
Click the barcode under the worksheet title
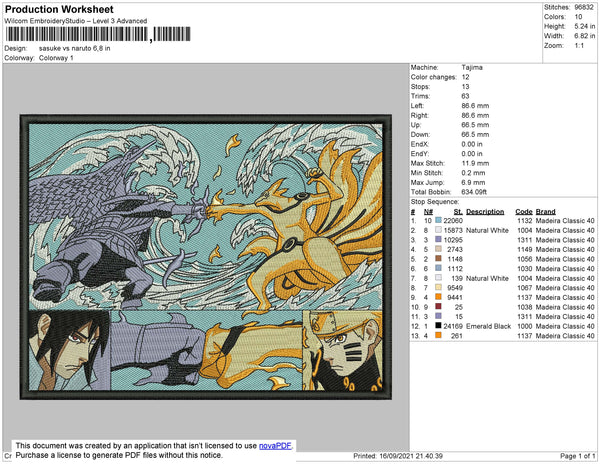(98, 34)
